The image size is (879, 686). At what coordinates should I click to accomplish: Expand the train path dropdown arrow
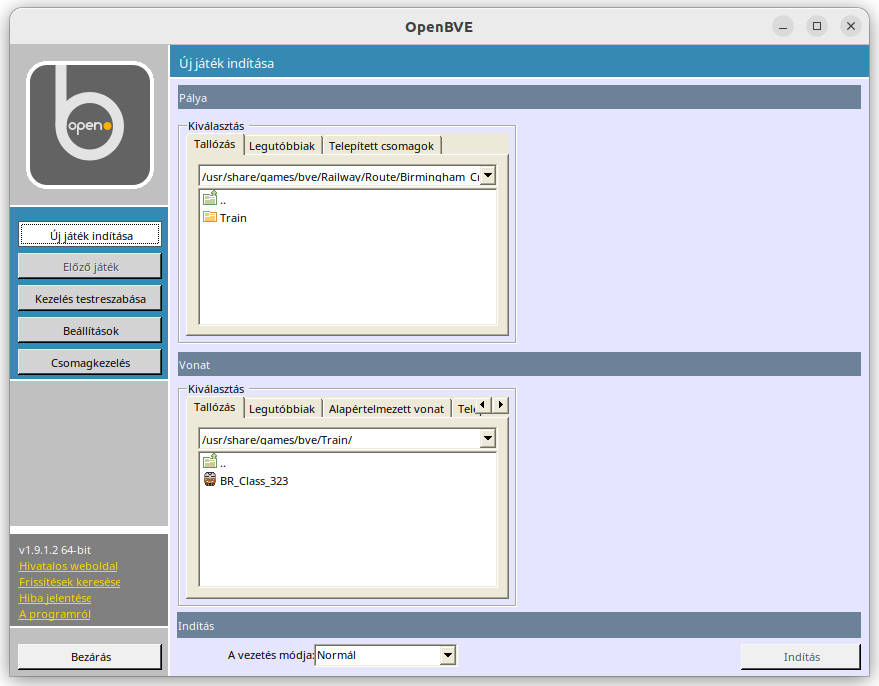click(x=488, y=438)
